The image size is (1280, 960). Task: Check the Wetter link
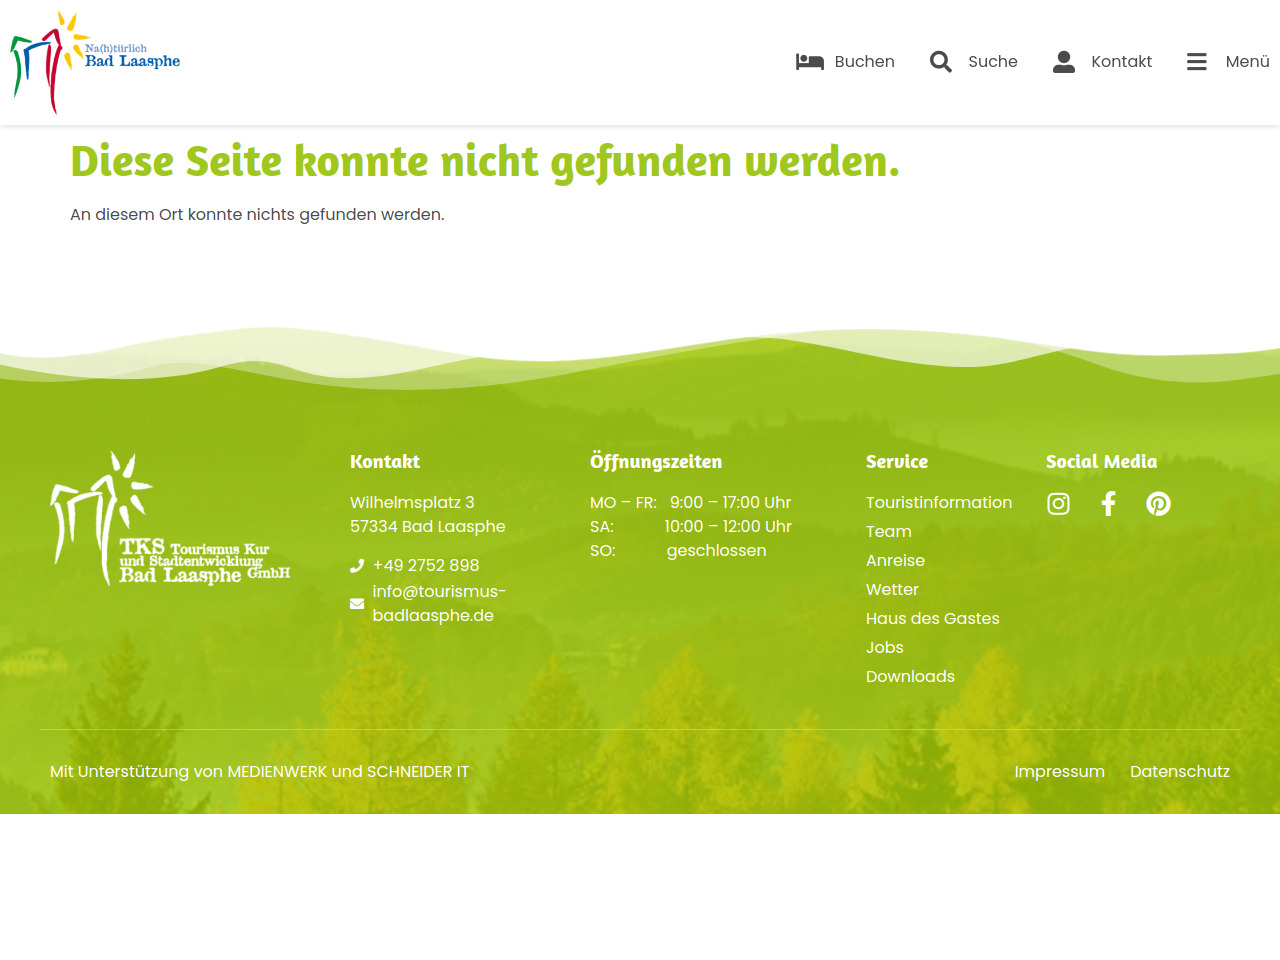(891, 590)
